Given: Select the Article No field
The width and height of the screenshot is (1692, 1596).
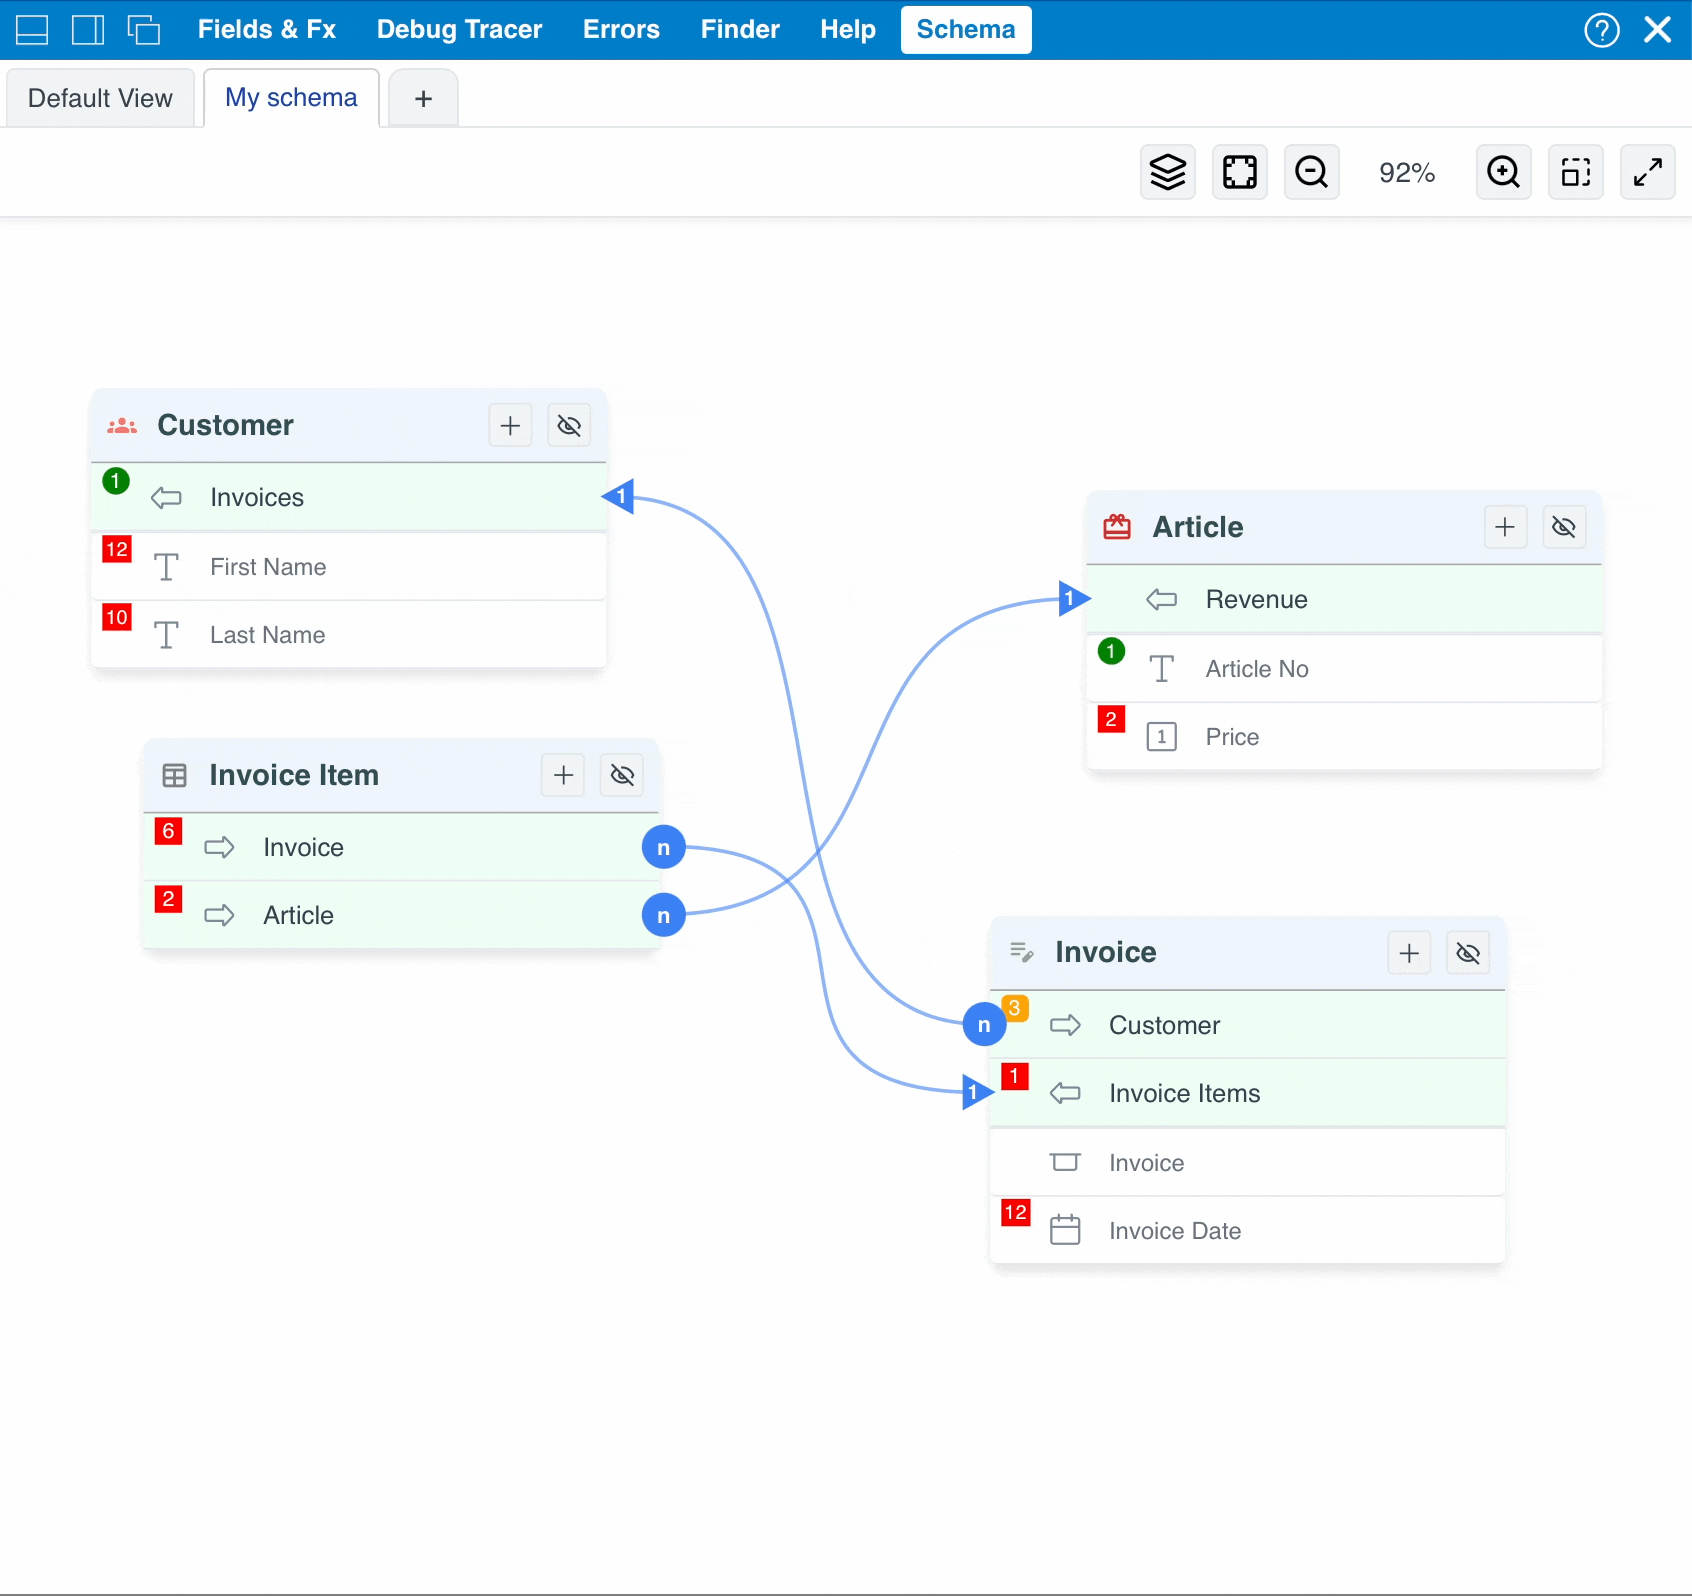Looking at the screenshot, I should tap(1345, 669).
